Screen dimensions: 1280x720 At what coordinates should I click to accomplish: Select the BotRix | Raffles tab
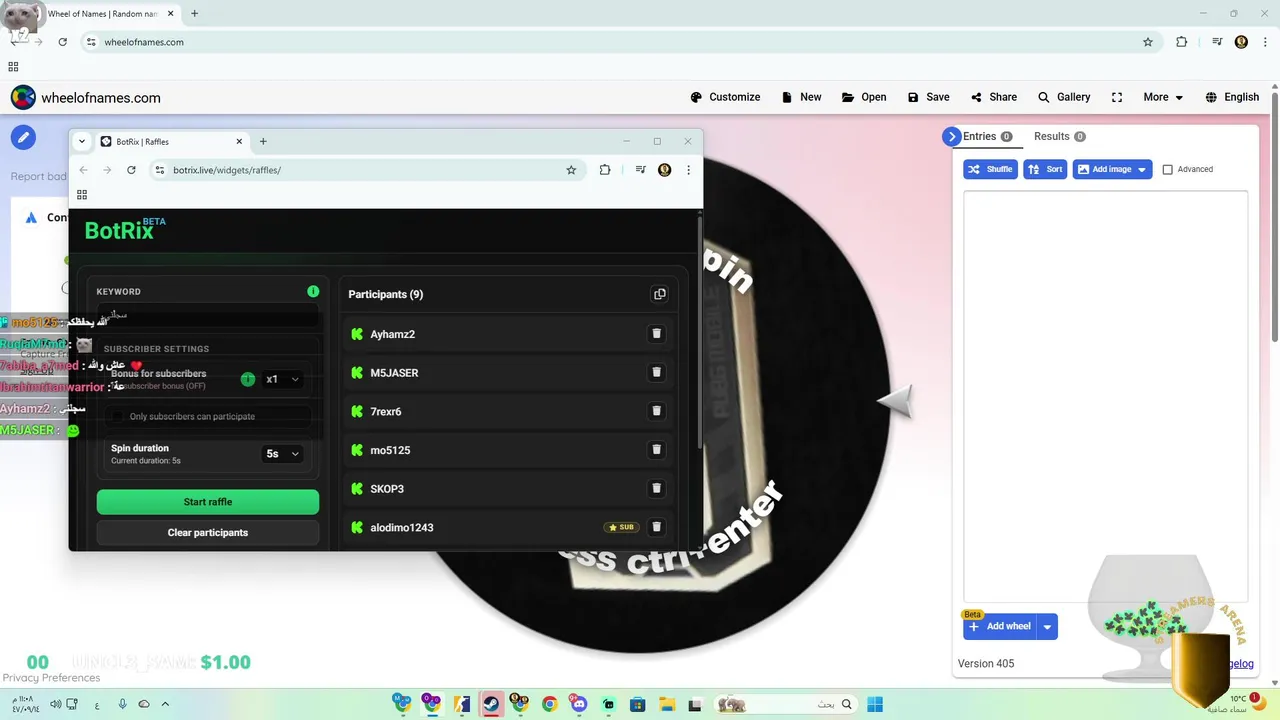tap(173, 141)
